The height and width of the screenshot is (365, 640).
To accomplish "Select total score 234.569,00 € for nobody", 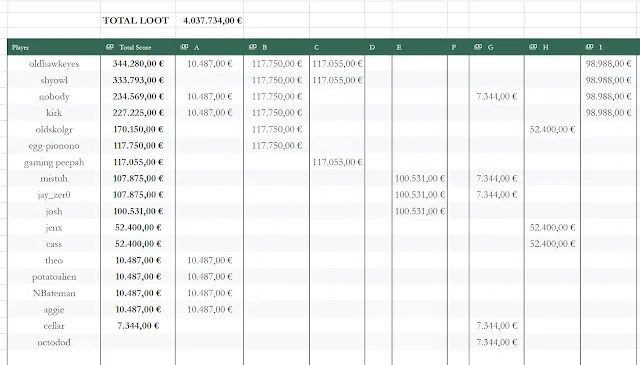I will click(x=138, y=96).
